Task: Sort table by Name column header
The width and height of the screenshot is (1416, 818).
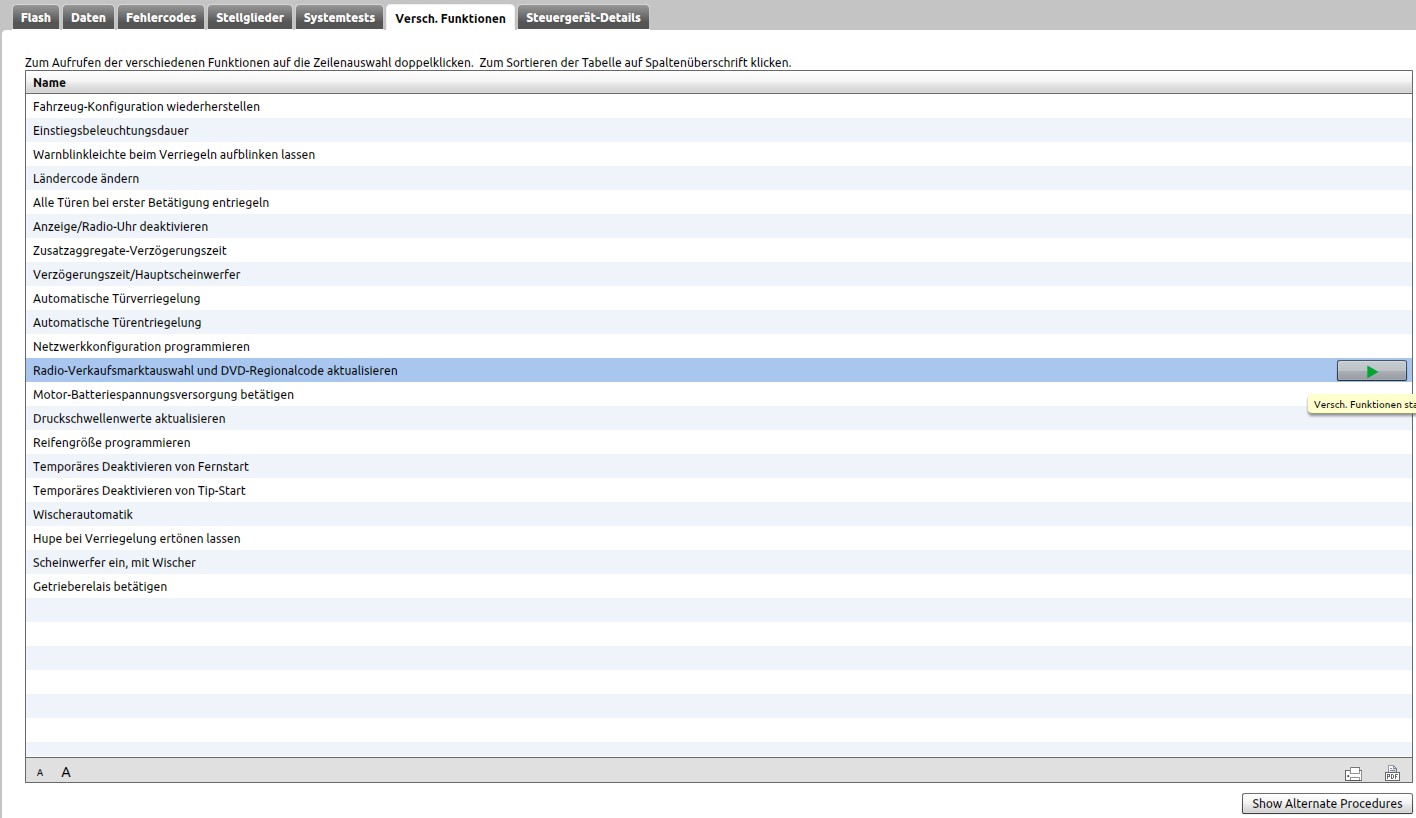Action: tap(49, 83)
